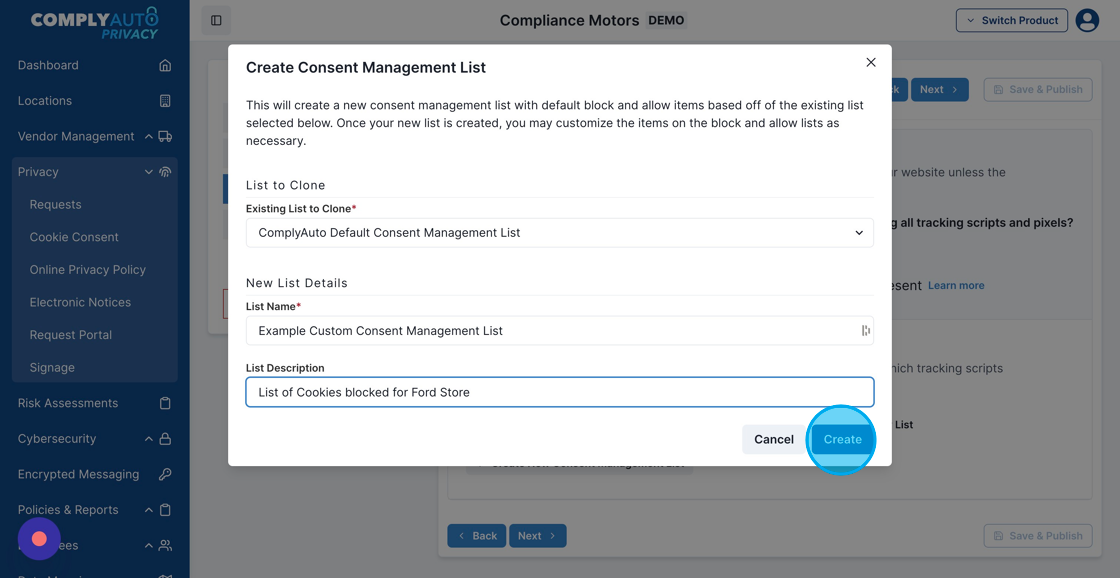
Task: Open the Switch Product dropdown
Action: [1012, 21]
